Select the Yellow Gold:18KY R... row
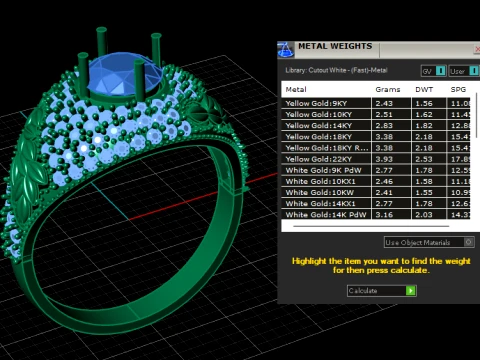Viewport: 480px width, 360px height. [376, 148]
